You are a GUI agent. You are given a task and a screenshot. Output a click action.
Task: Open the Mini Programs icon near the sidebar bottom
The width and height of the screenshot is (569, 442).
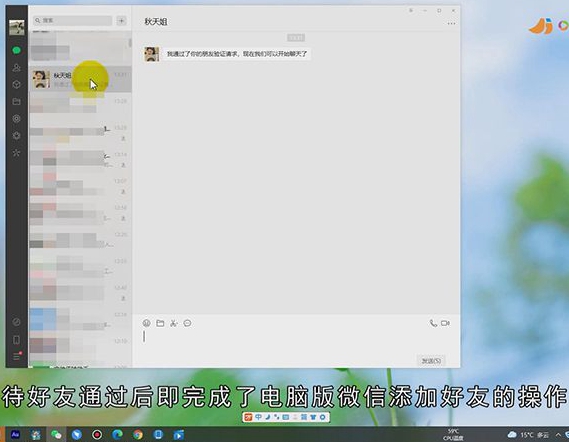[16, 322]
